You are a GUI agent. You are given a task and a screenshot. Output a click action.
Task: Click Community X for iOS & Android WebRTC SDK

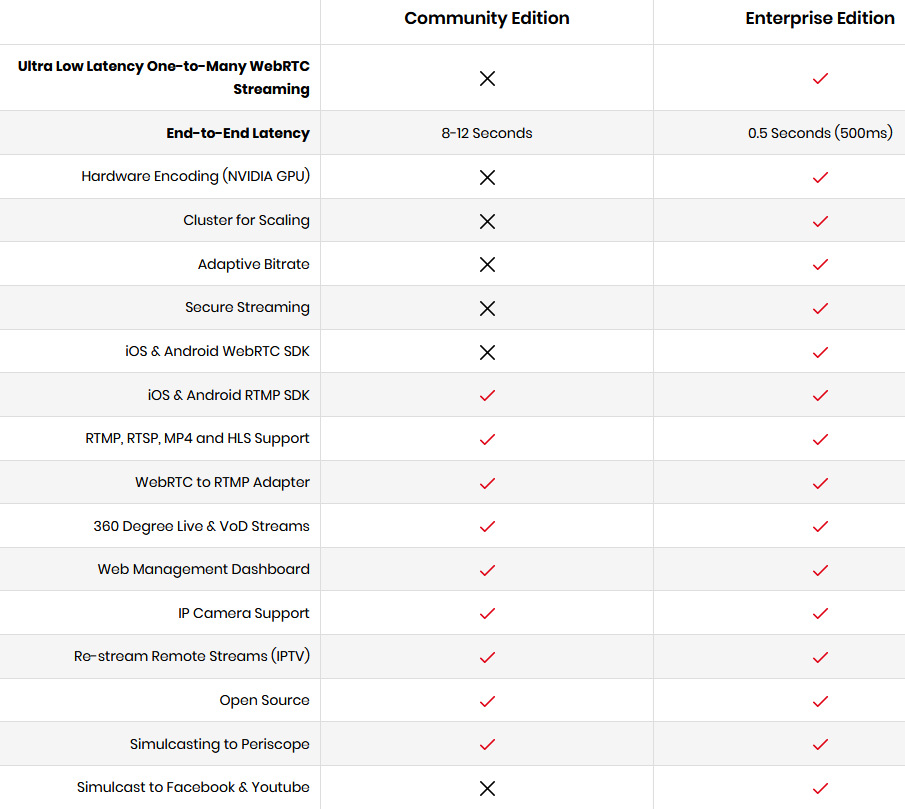click(487, 352)
